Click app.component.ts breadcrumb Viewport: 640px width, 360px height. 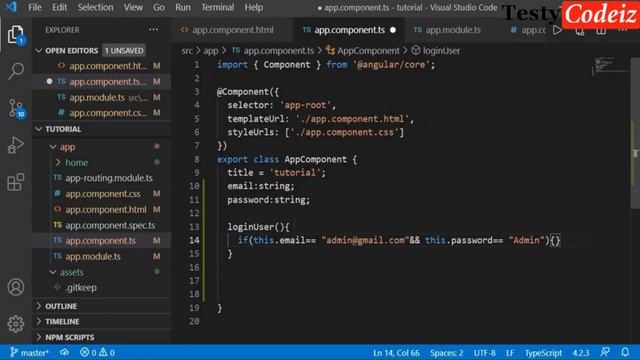click(x=273, y=51)
